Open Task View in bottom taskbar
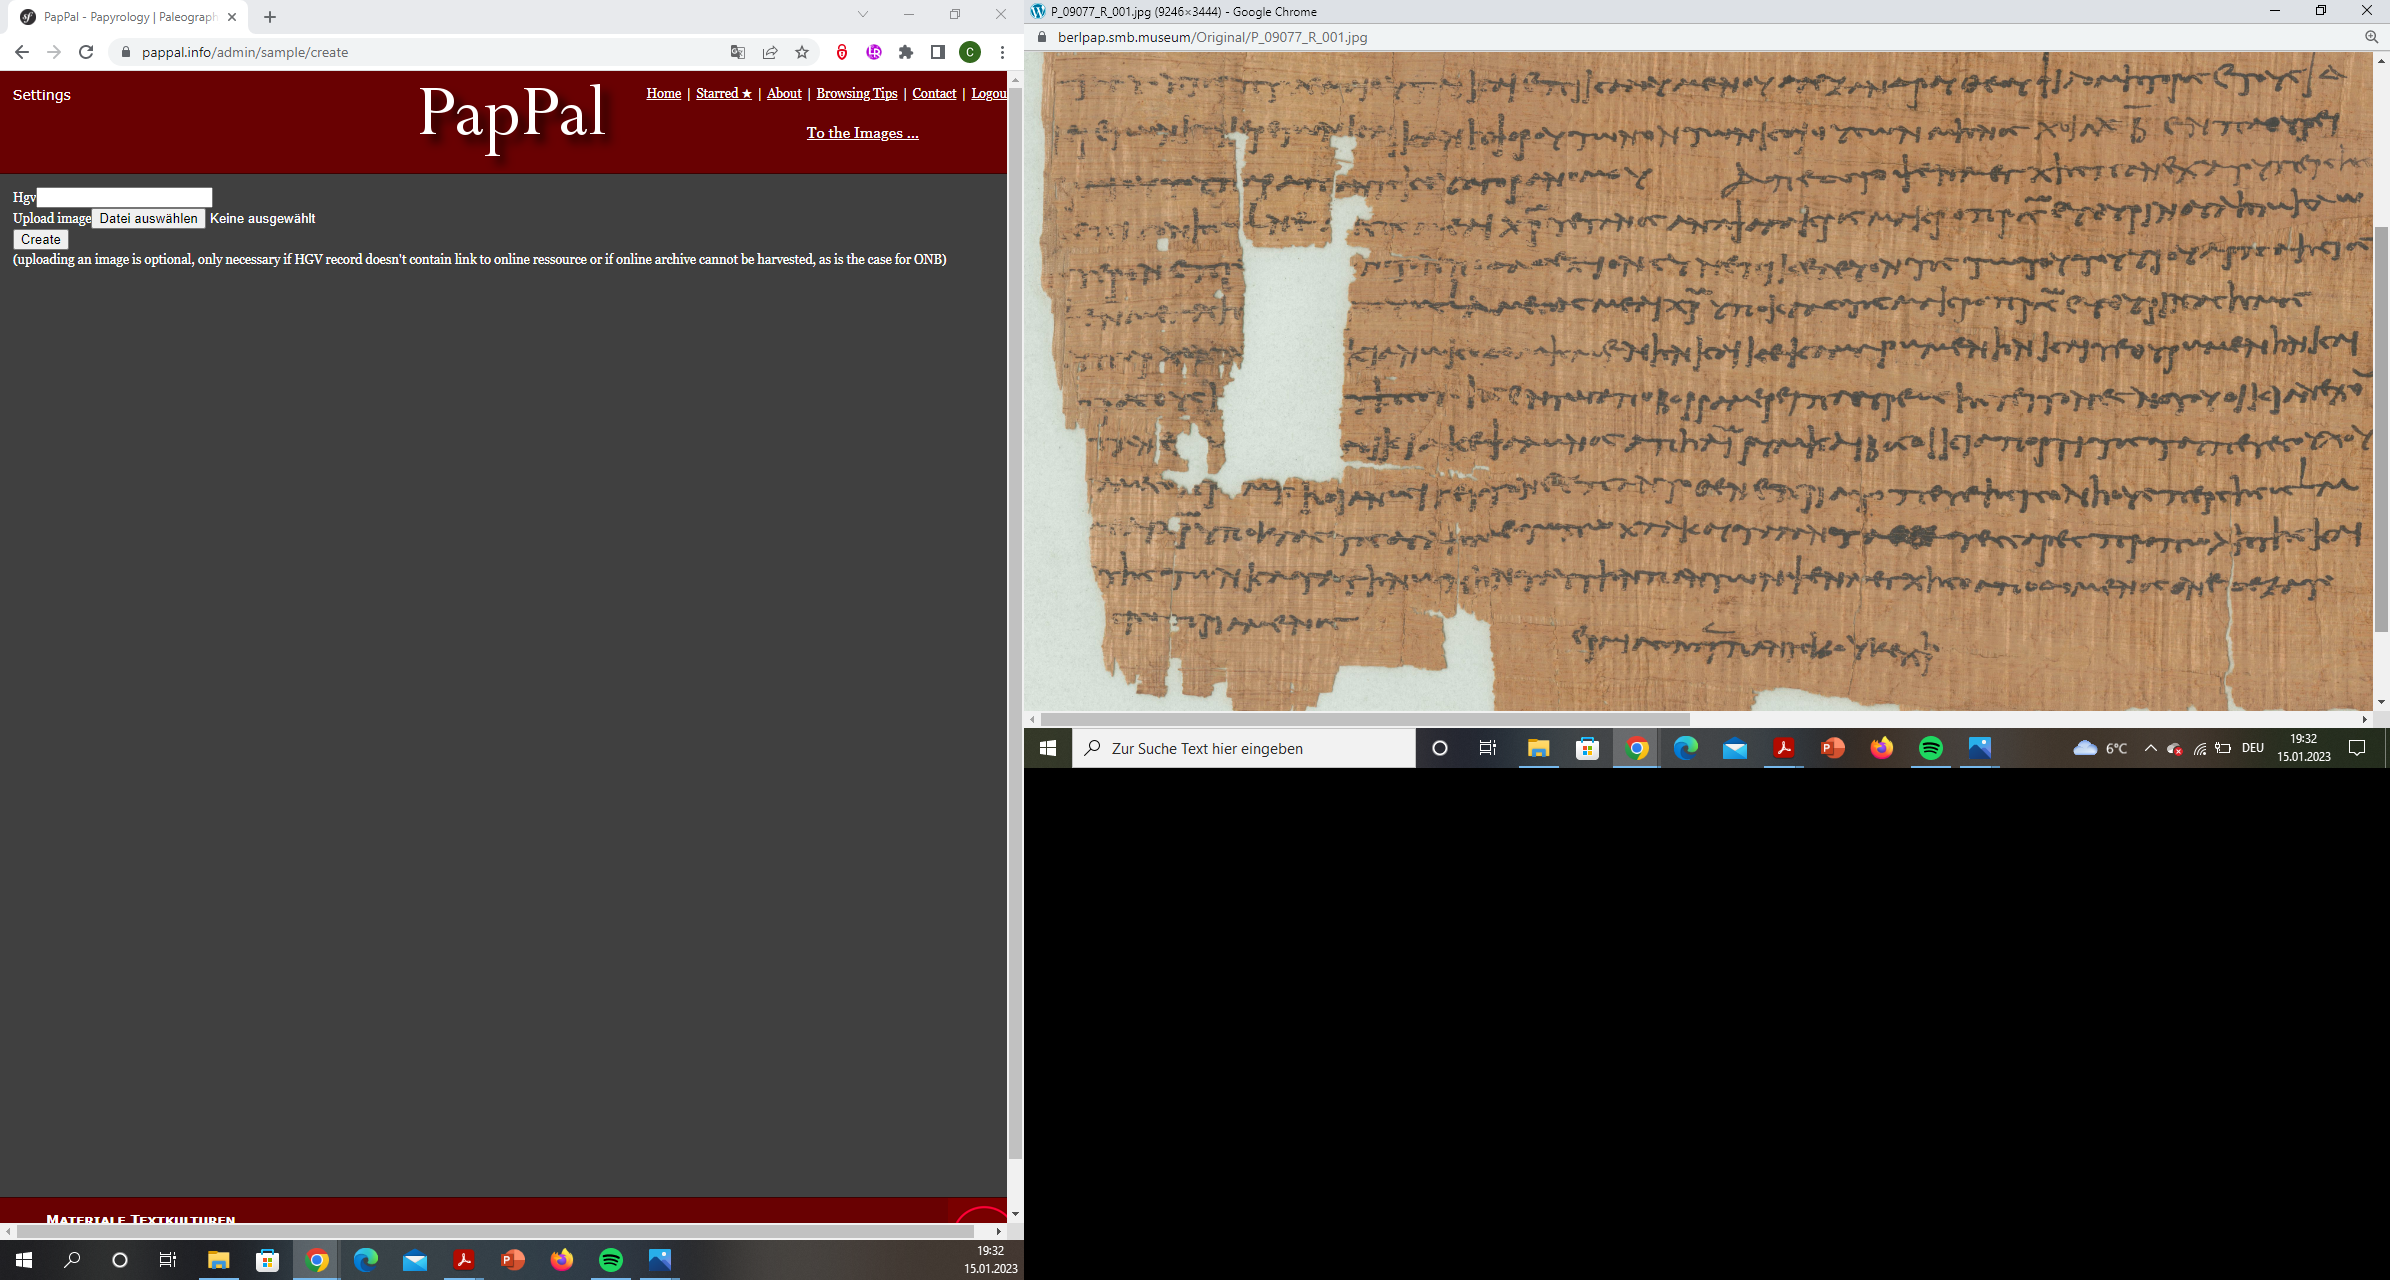 (x=168, y=1260)
